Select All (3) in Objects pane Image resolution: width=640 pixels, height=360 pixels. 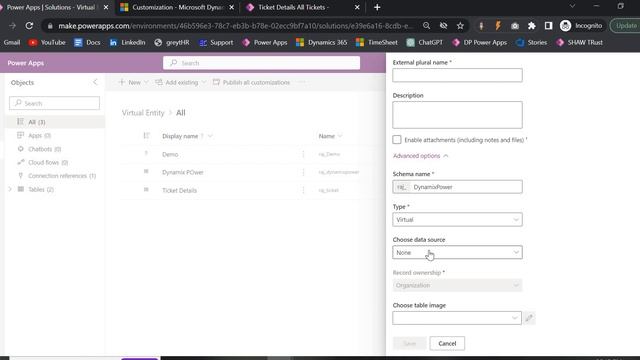(x=55, y=122)
